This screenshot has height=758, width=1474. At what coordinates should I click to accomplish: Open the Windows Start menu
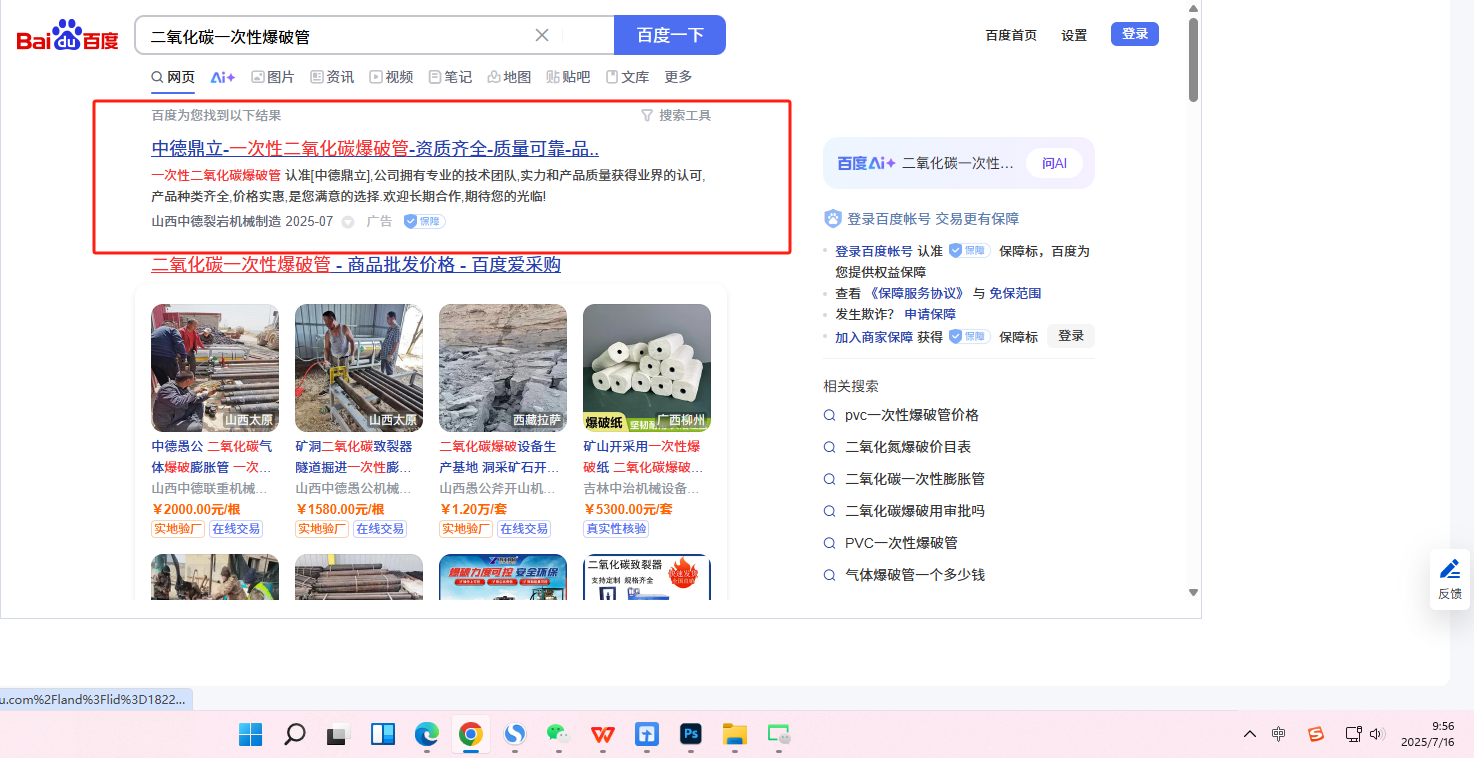[x=250, y=735]
